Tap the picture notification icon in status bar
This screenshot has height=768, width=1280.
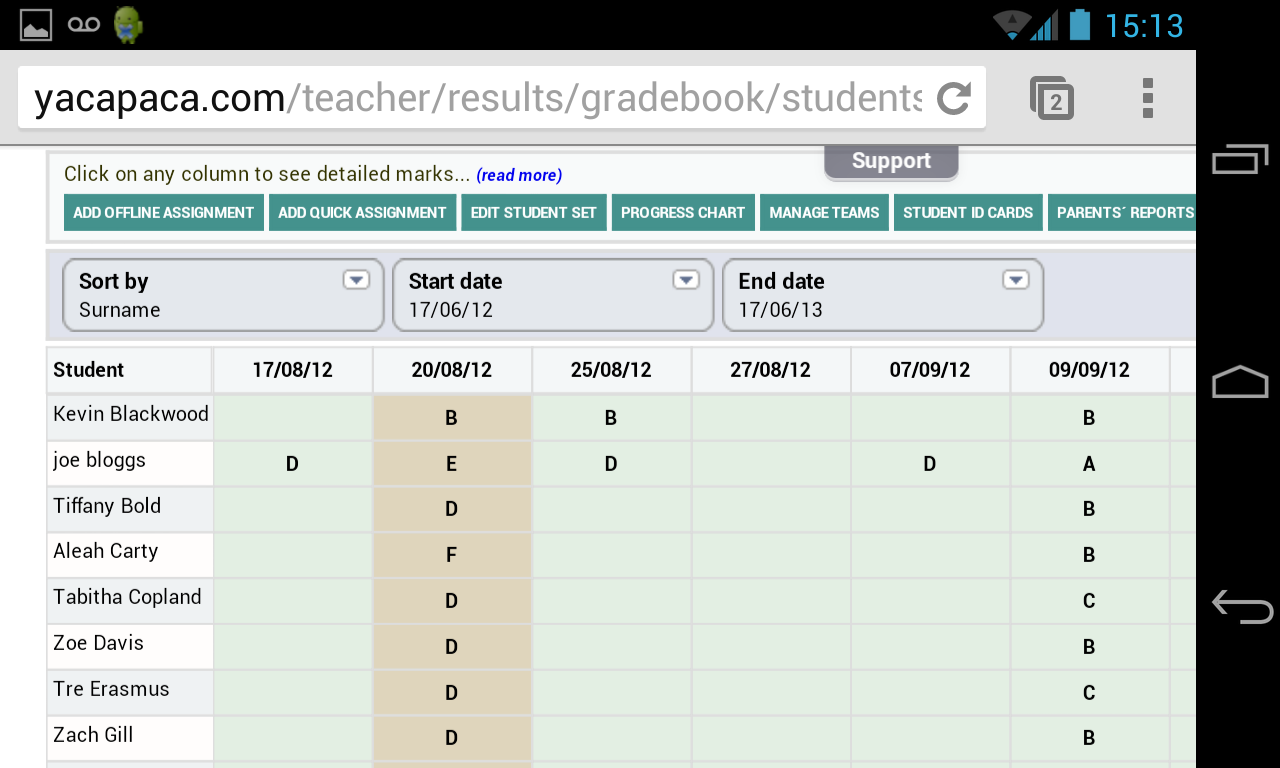pos(36,25)
